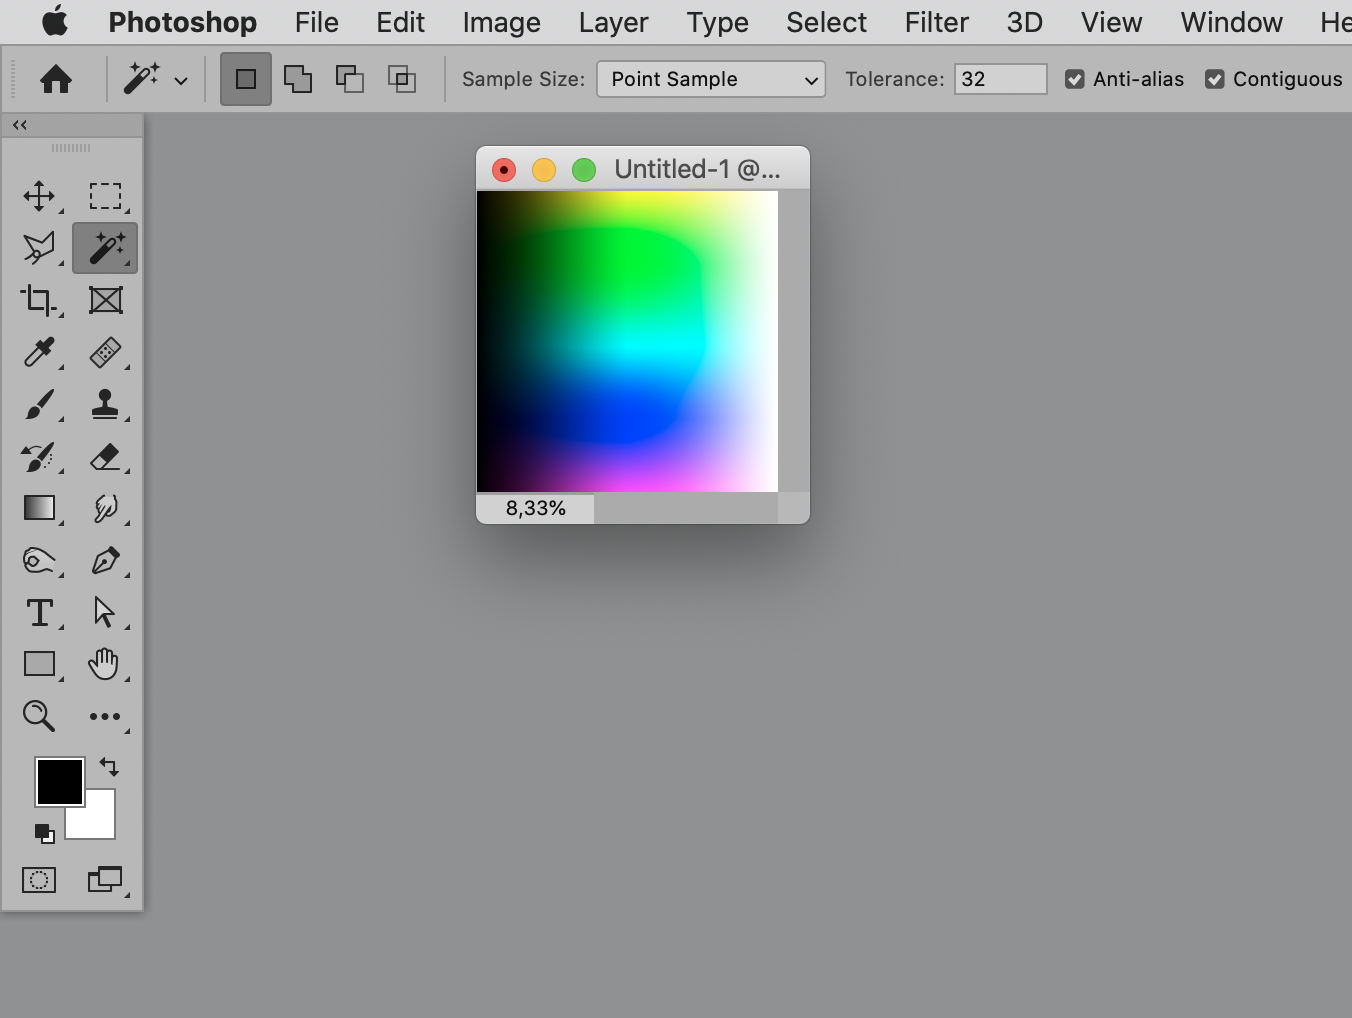Pick the Eyedropper tool
Image resolution: width=1352 pixels, height=1018 pixels.
(39, 352)
